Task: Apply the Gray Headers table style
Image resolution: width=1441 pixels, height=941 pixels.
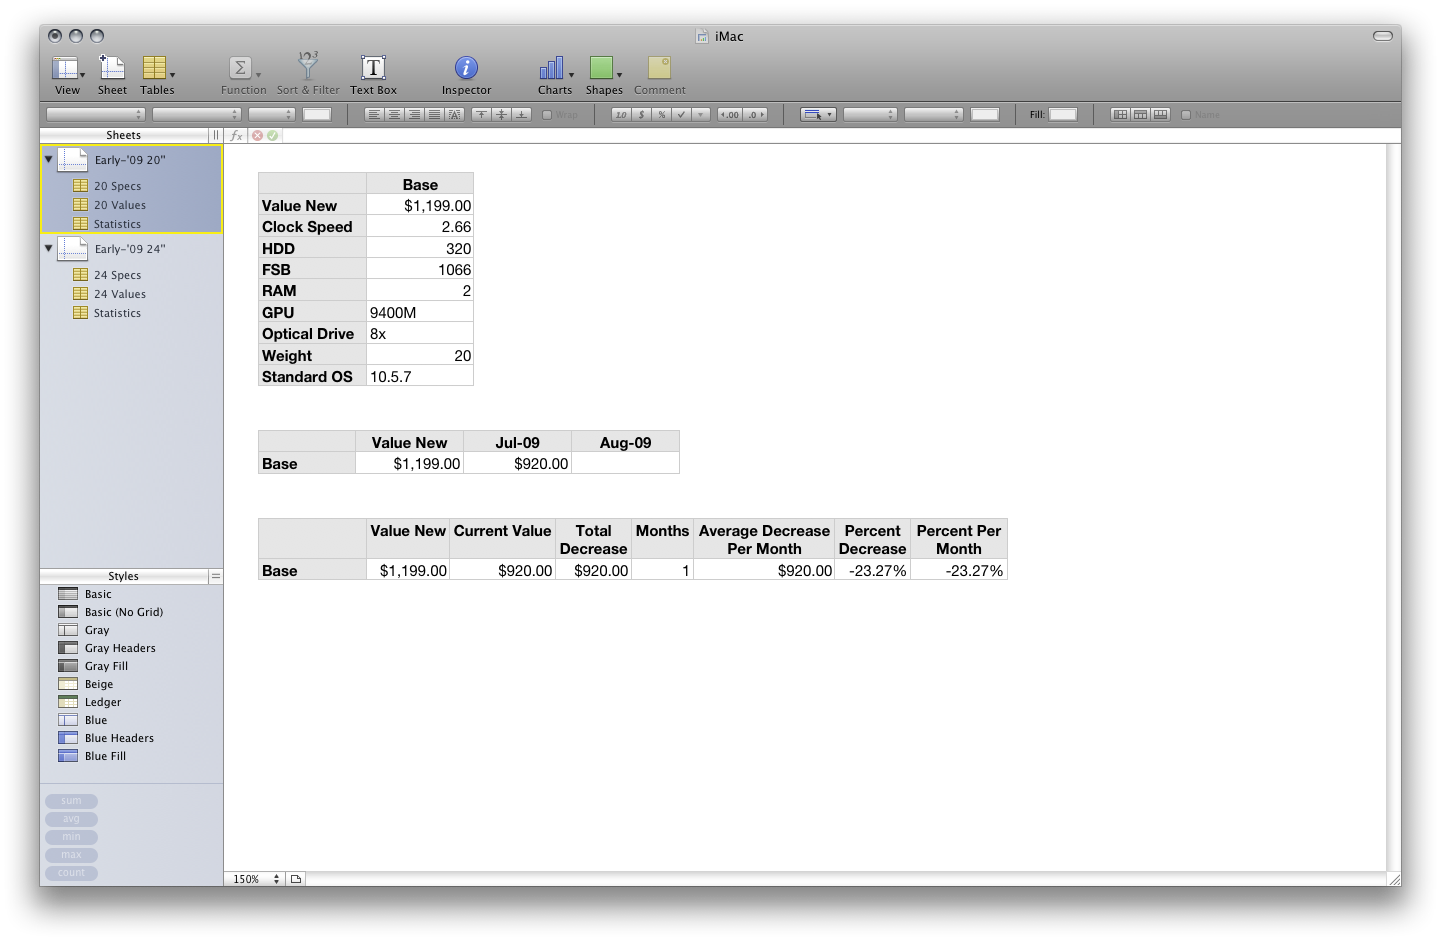Action: tap(120, 648)
